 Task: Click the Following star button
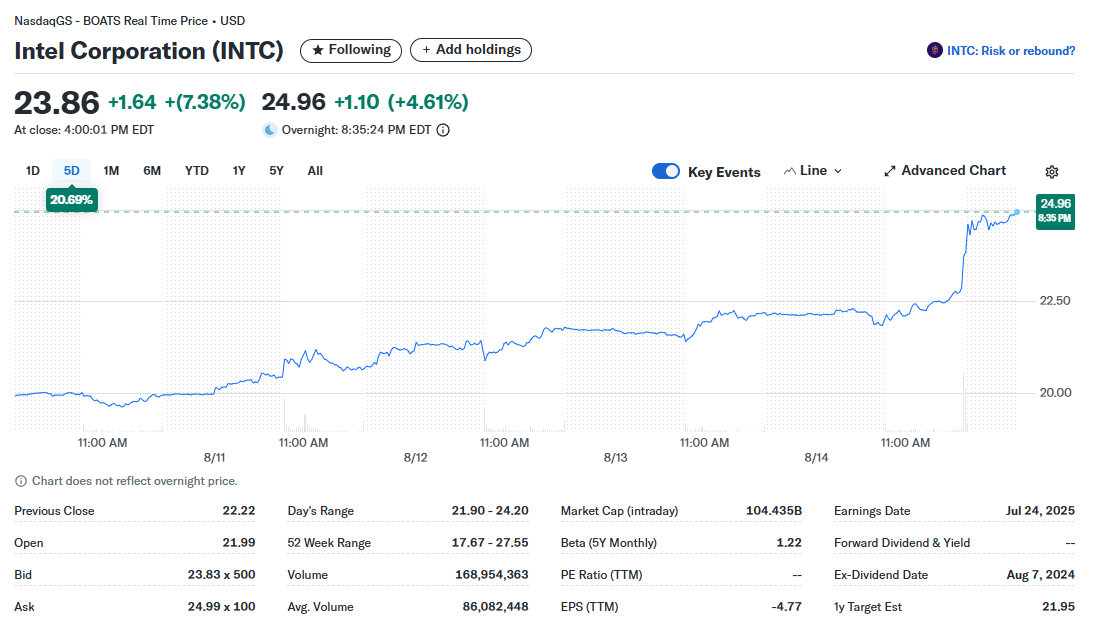tap(351, 50)
